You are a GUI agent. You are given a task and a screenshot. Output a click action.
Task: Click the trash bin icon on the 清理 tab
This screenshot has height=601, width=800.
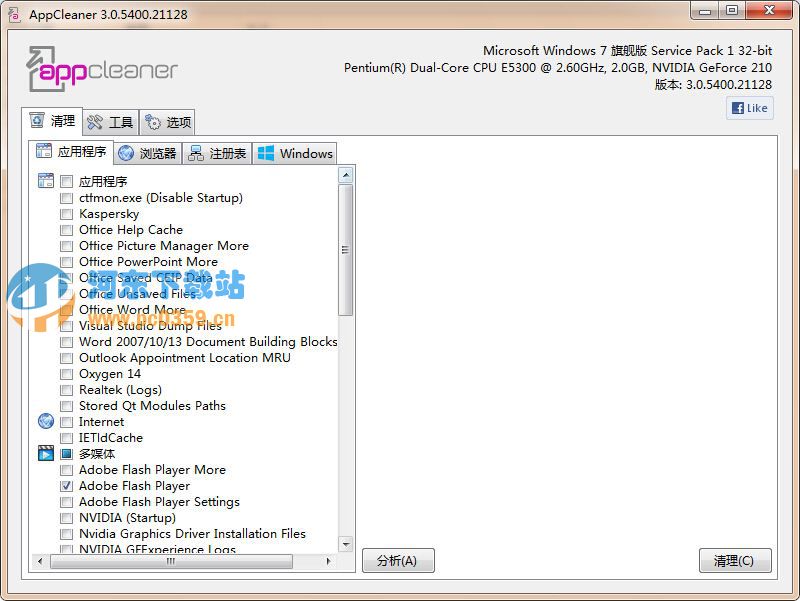click(36, 121)
